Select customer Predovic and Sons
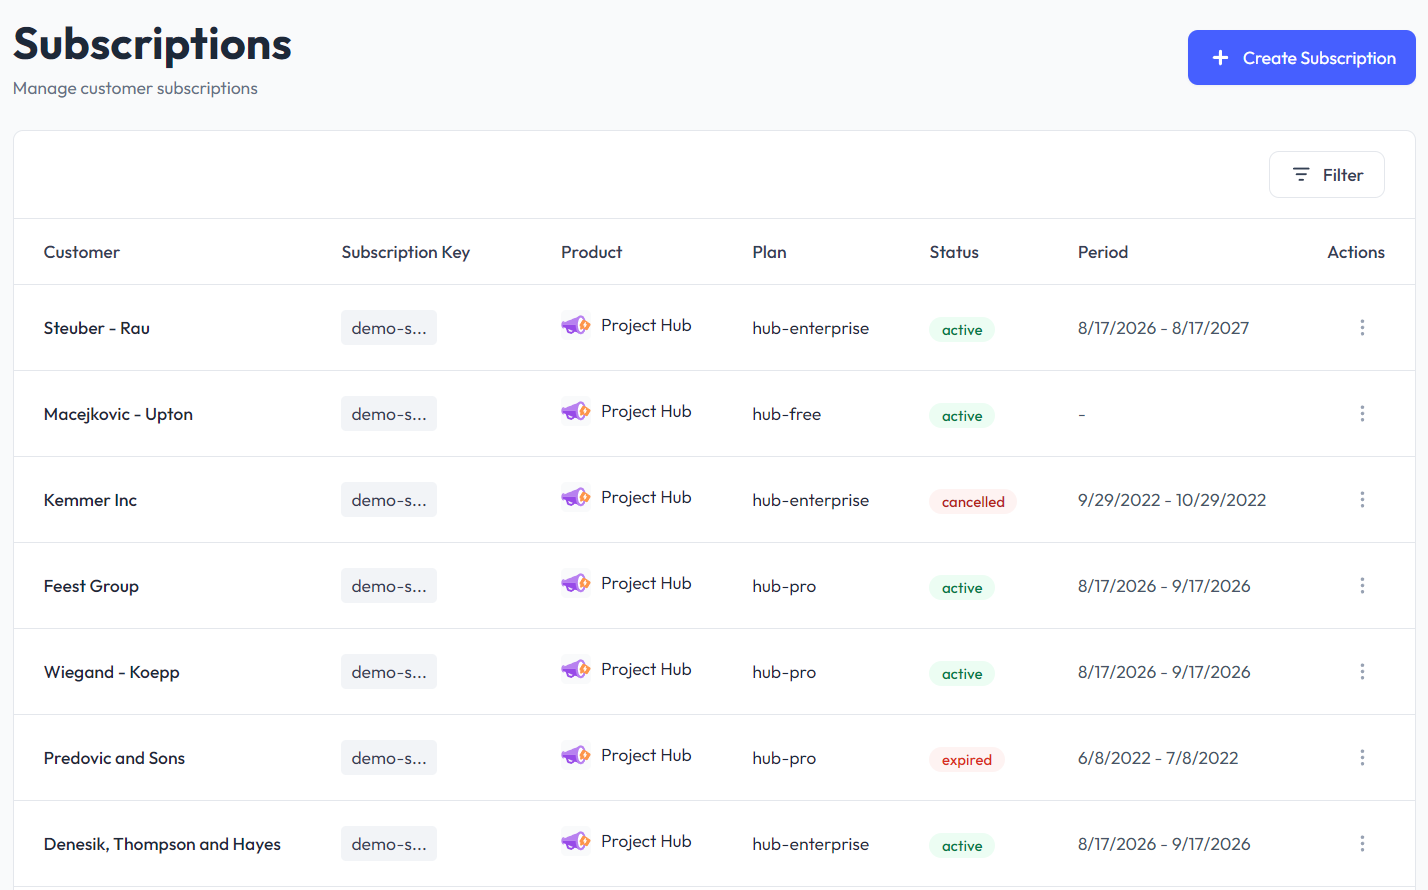Screen dimensions: 1428x890 (114, 758)
